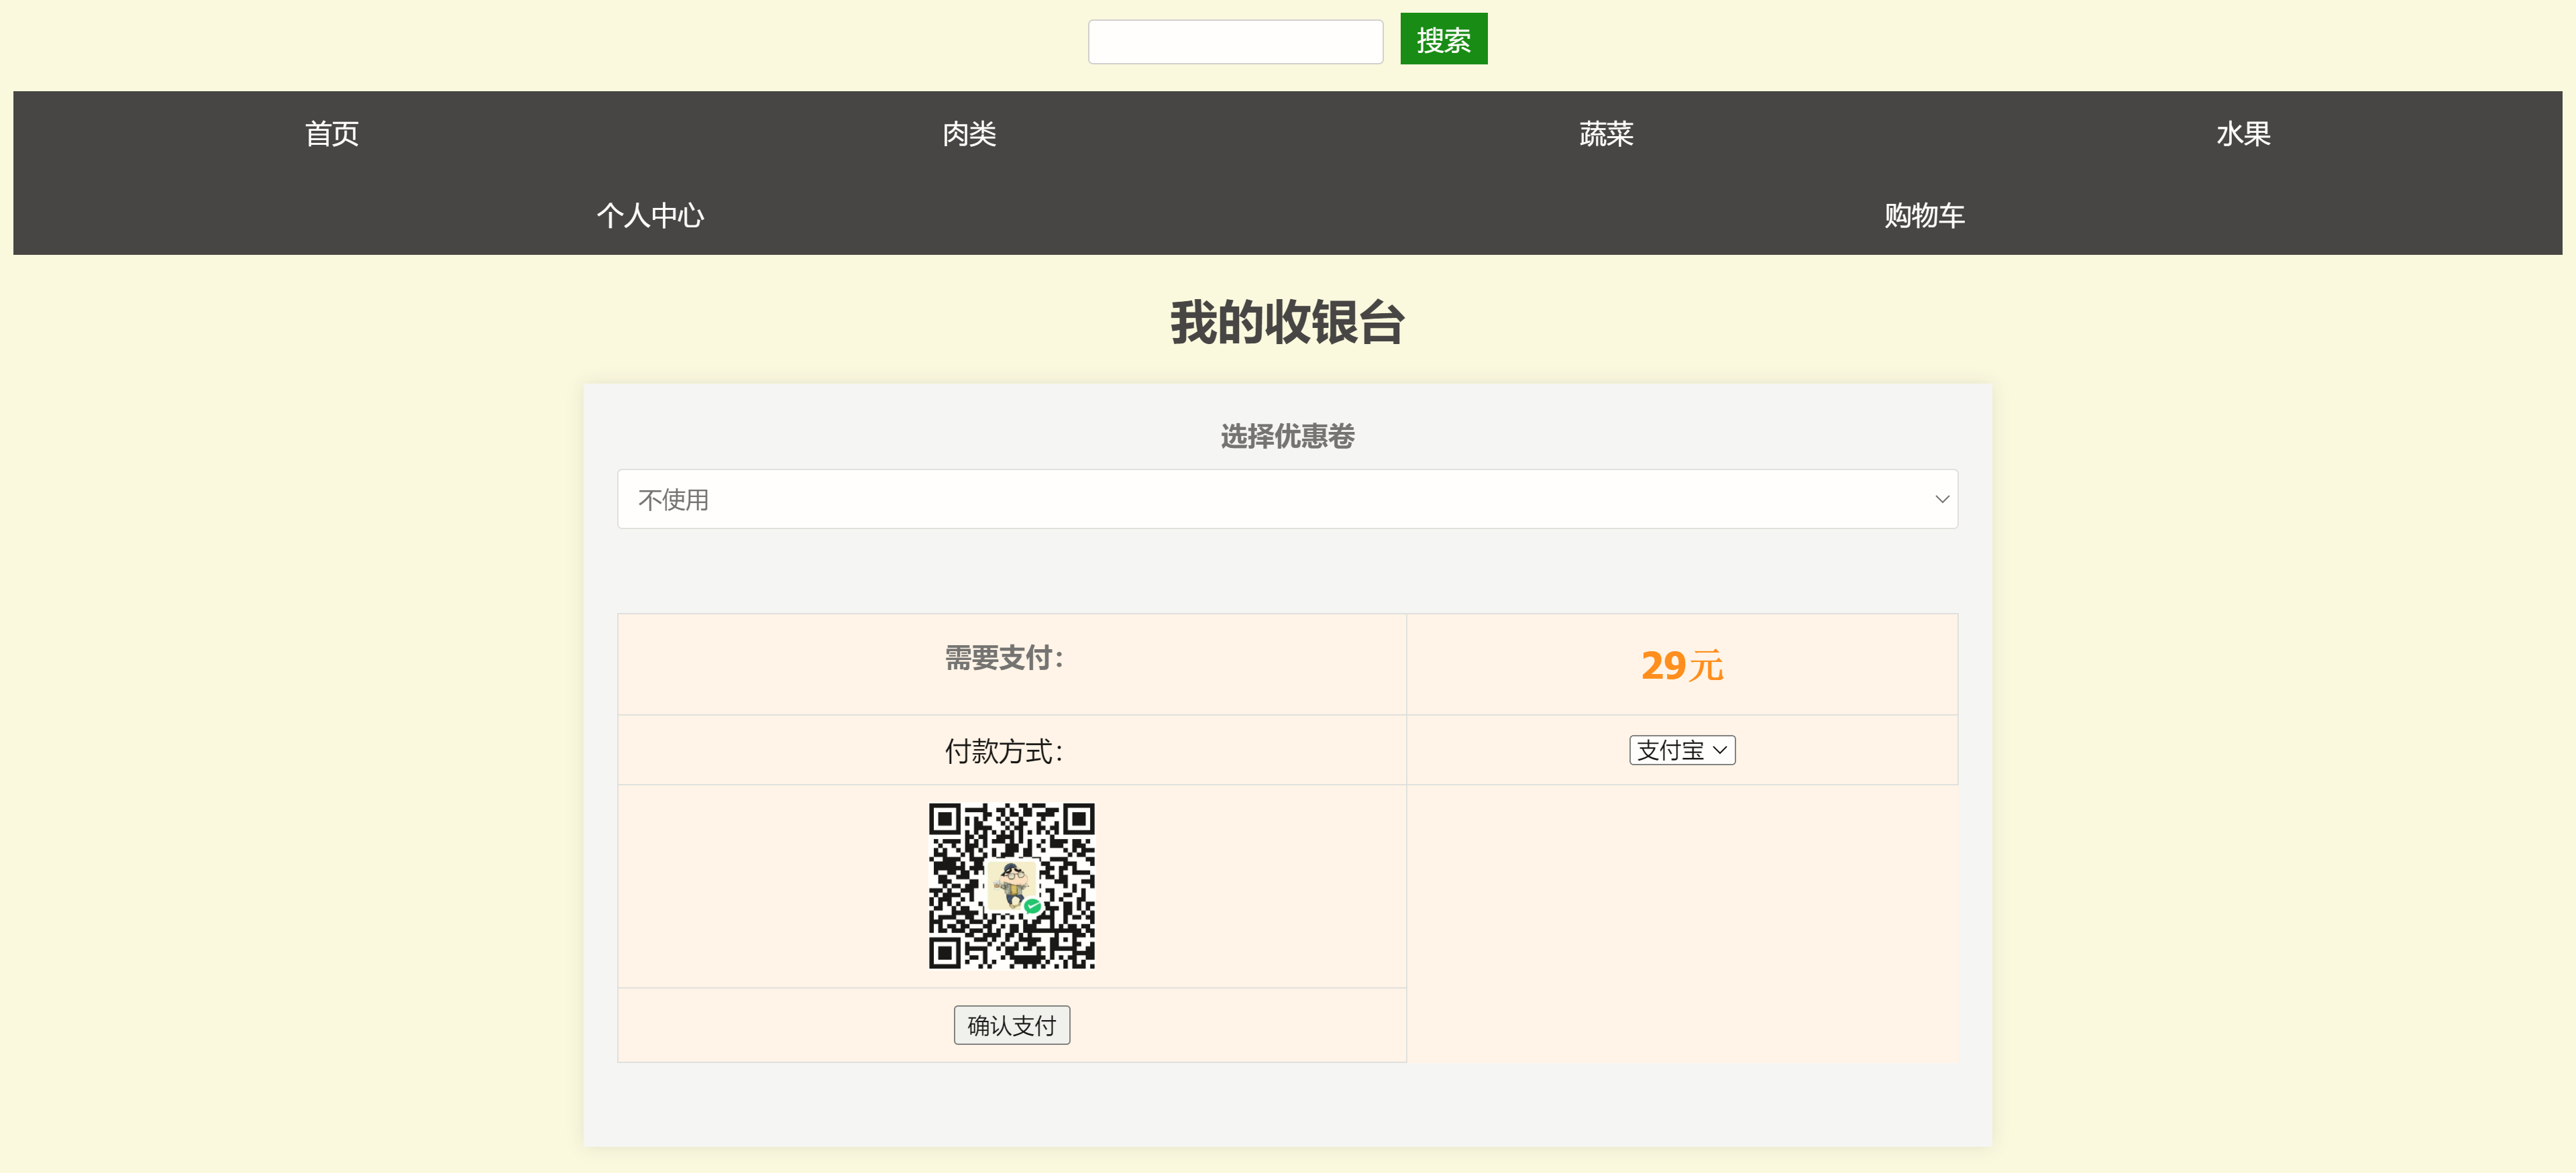Open 个人中心 personal center

[650, 215]
